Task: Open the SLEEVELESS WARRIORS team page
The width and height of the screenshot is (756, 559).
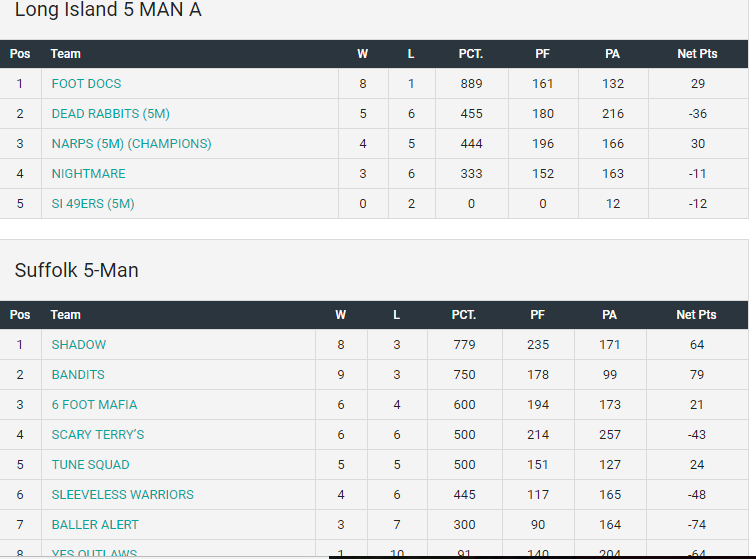Action: 122,495
